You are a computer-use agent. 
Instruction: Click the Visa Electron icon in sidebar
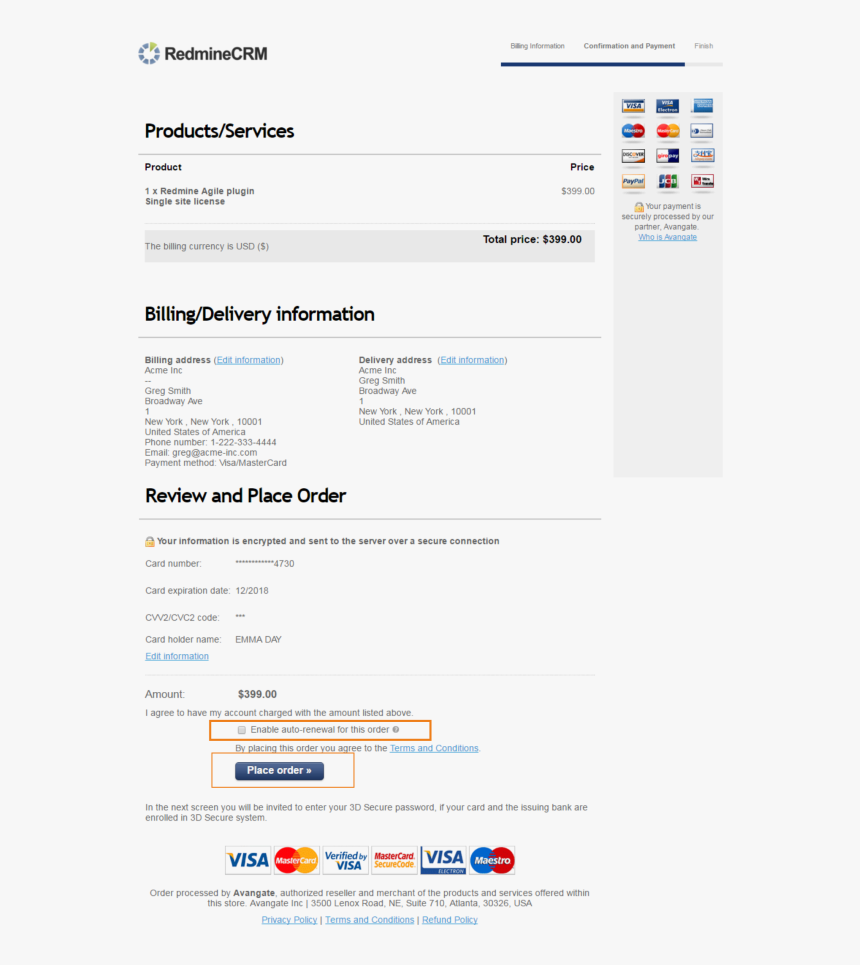pos(667,106)
